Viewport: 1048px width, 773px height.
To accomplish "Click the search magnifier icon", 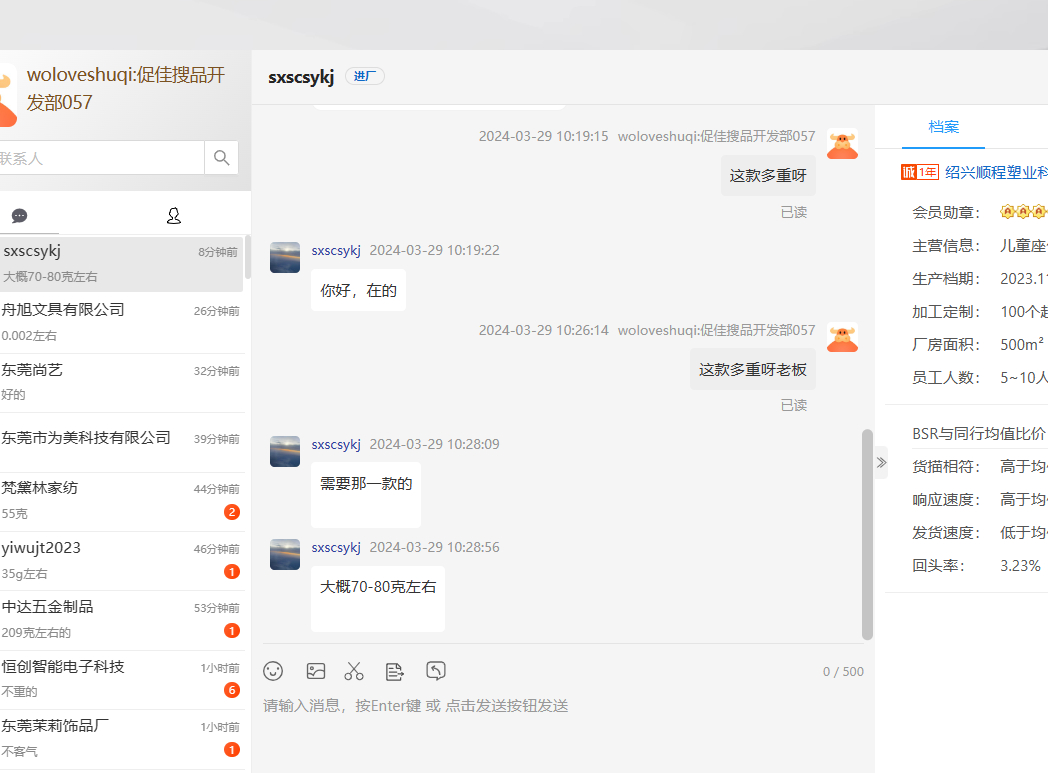I will (x=221, y=158).
